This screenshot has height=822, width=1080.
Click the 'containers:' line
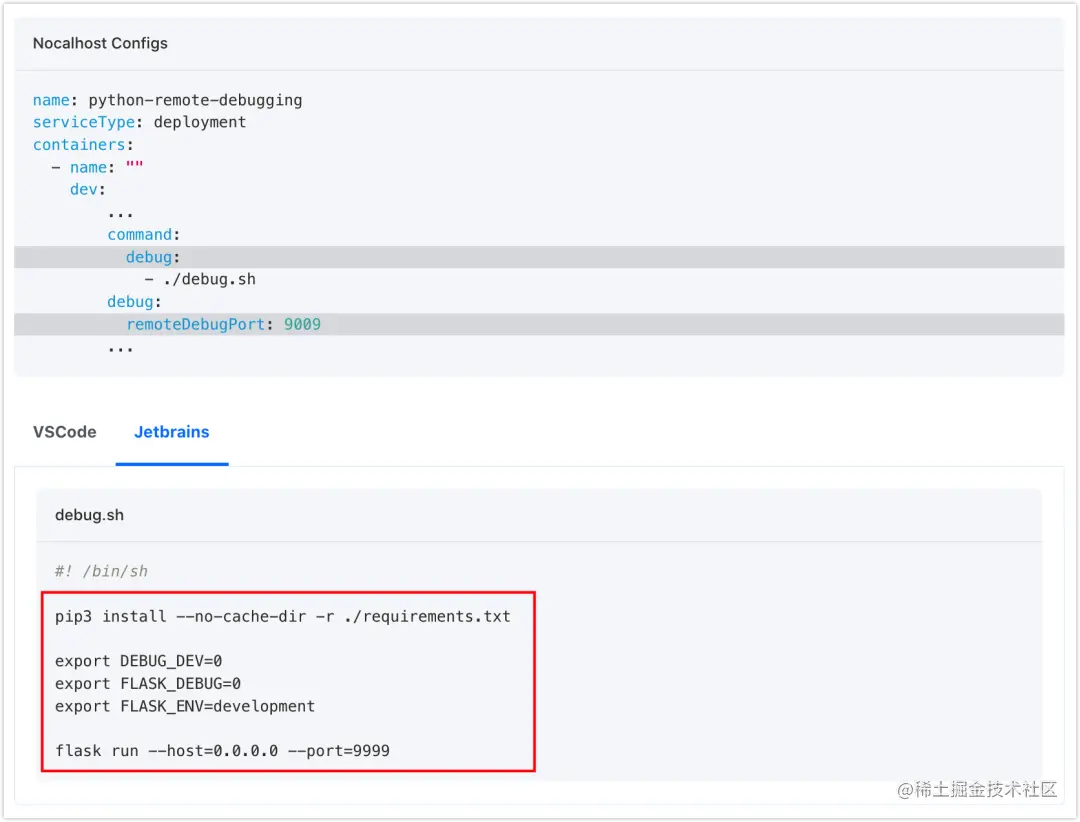click(x=83, y=145)
